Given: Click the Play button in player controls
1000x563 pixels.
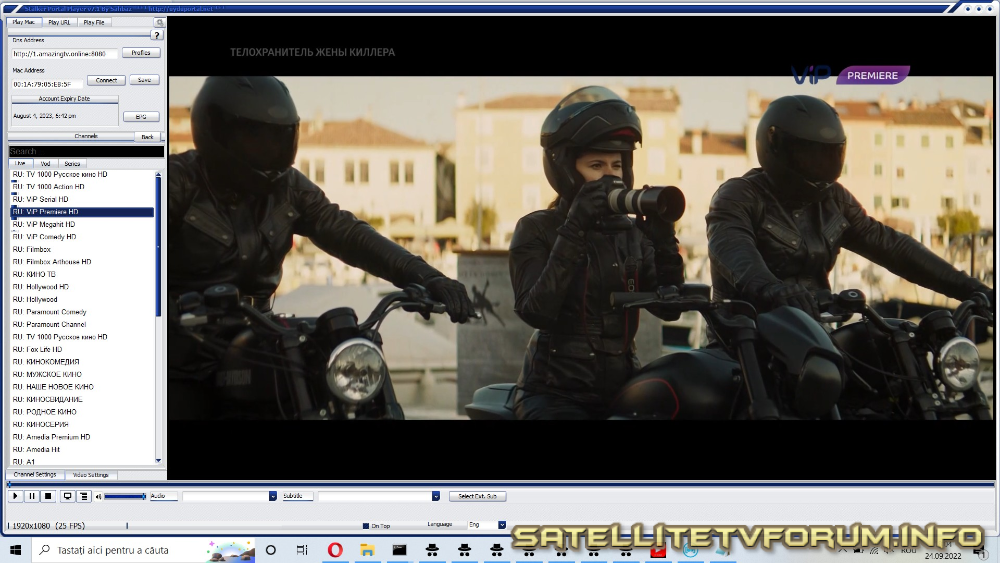Looking at the screenshot, I should [15, 496].
